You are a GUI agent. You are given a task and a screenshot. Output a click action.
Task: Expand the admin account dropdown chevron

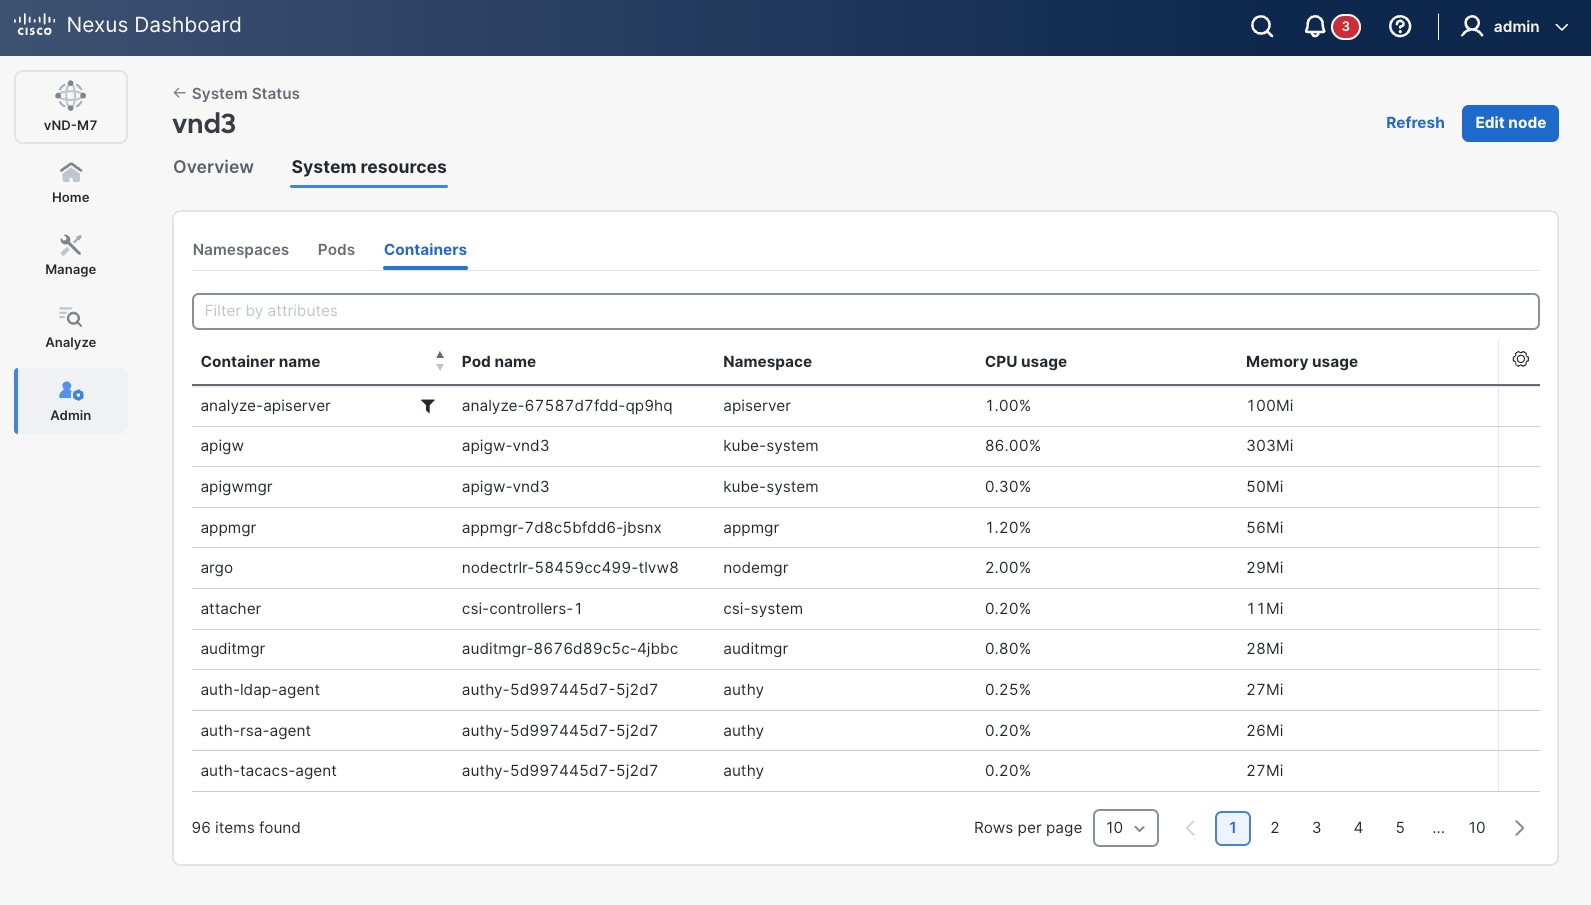coord(1561,27)
